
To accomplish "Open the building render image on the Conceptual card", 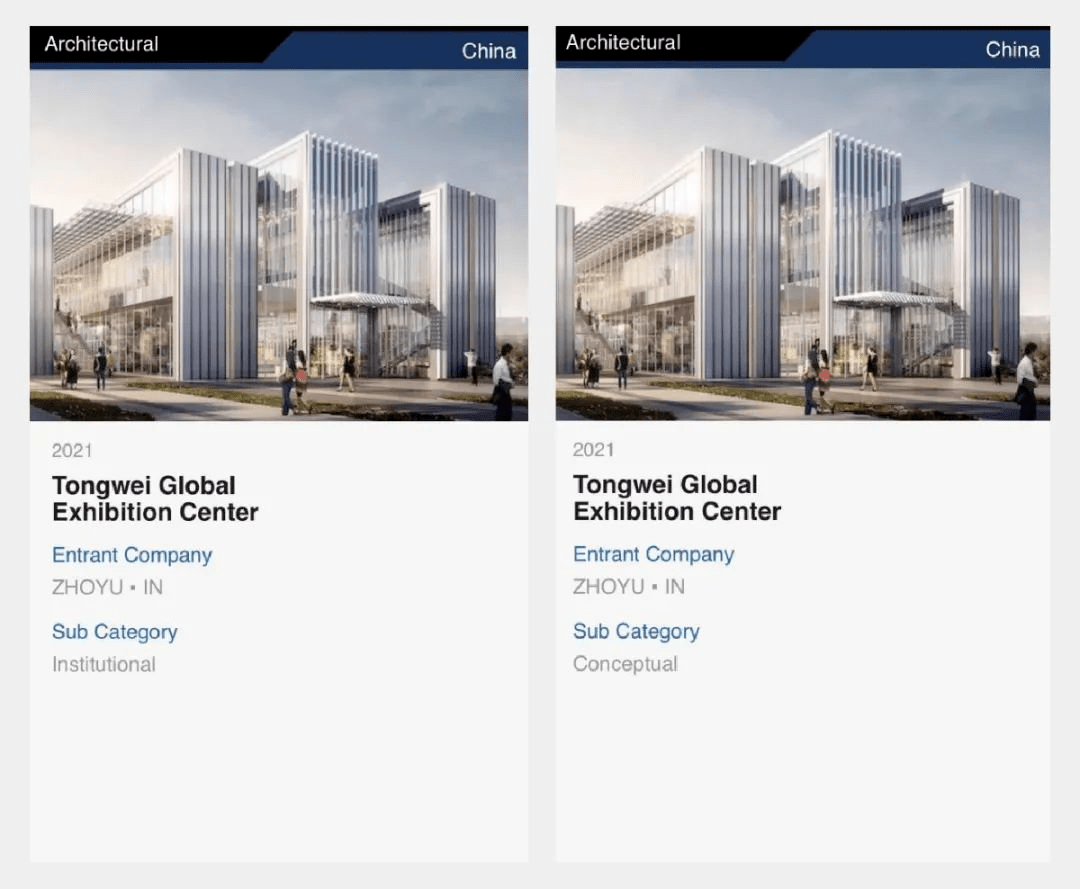I will tap(802, 244).
